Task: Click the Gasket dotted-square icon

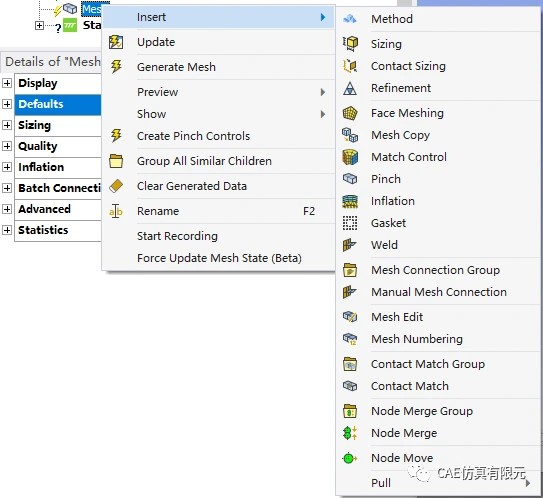Action: pos(350,223)
